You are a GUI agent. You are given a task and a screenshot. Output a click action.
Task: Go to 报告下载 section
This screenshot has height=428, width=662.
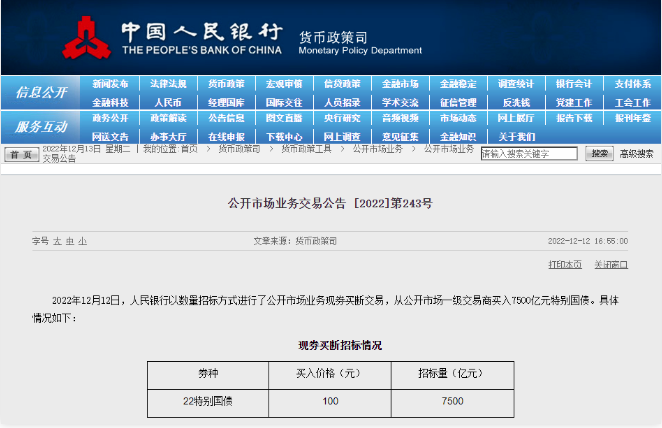click(x=574, y=118)
